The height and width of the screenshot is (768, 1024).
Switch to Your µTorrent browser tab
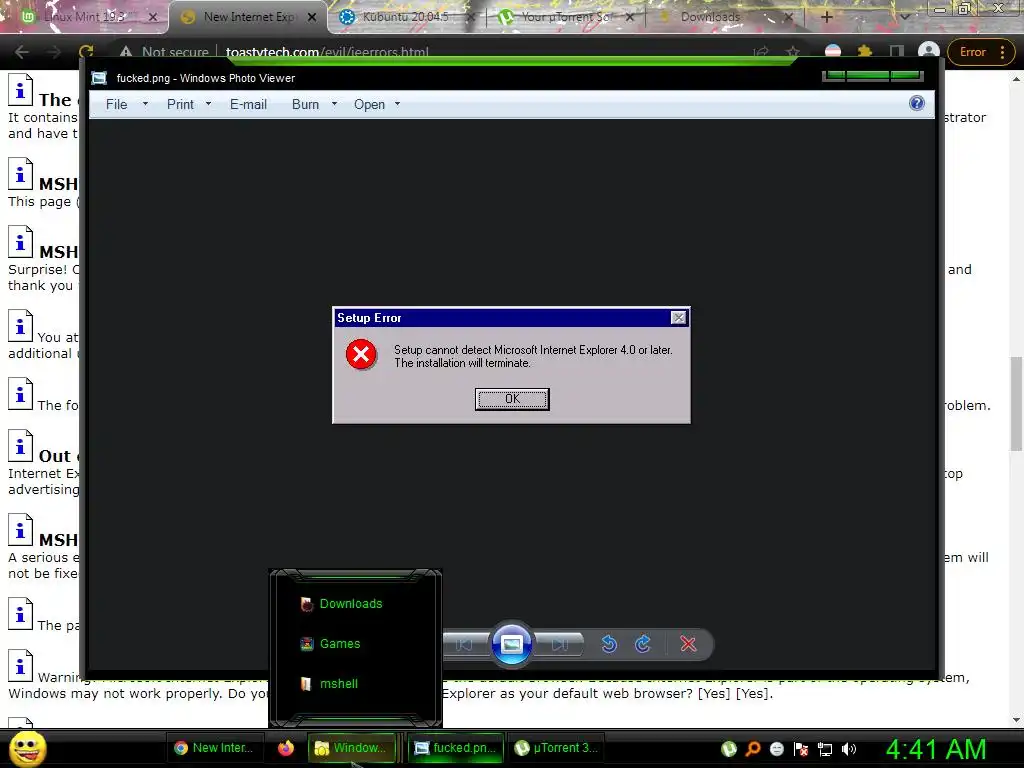[566, 17]
